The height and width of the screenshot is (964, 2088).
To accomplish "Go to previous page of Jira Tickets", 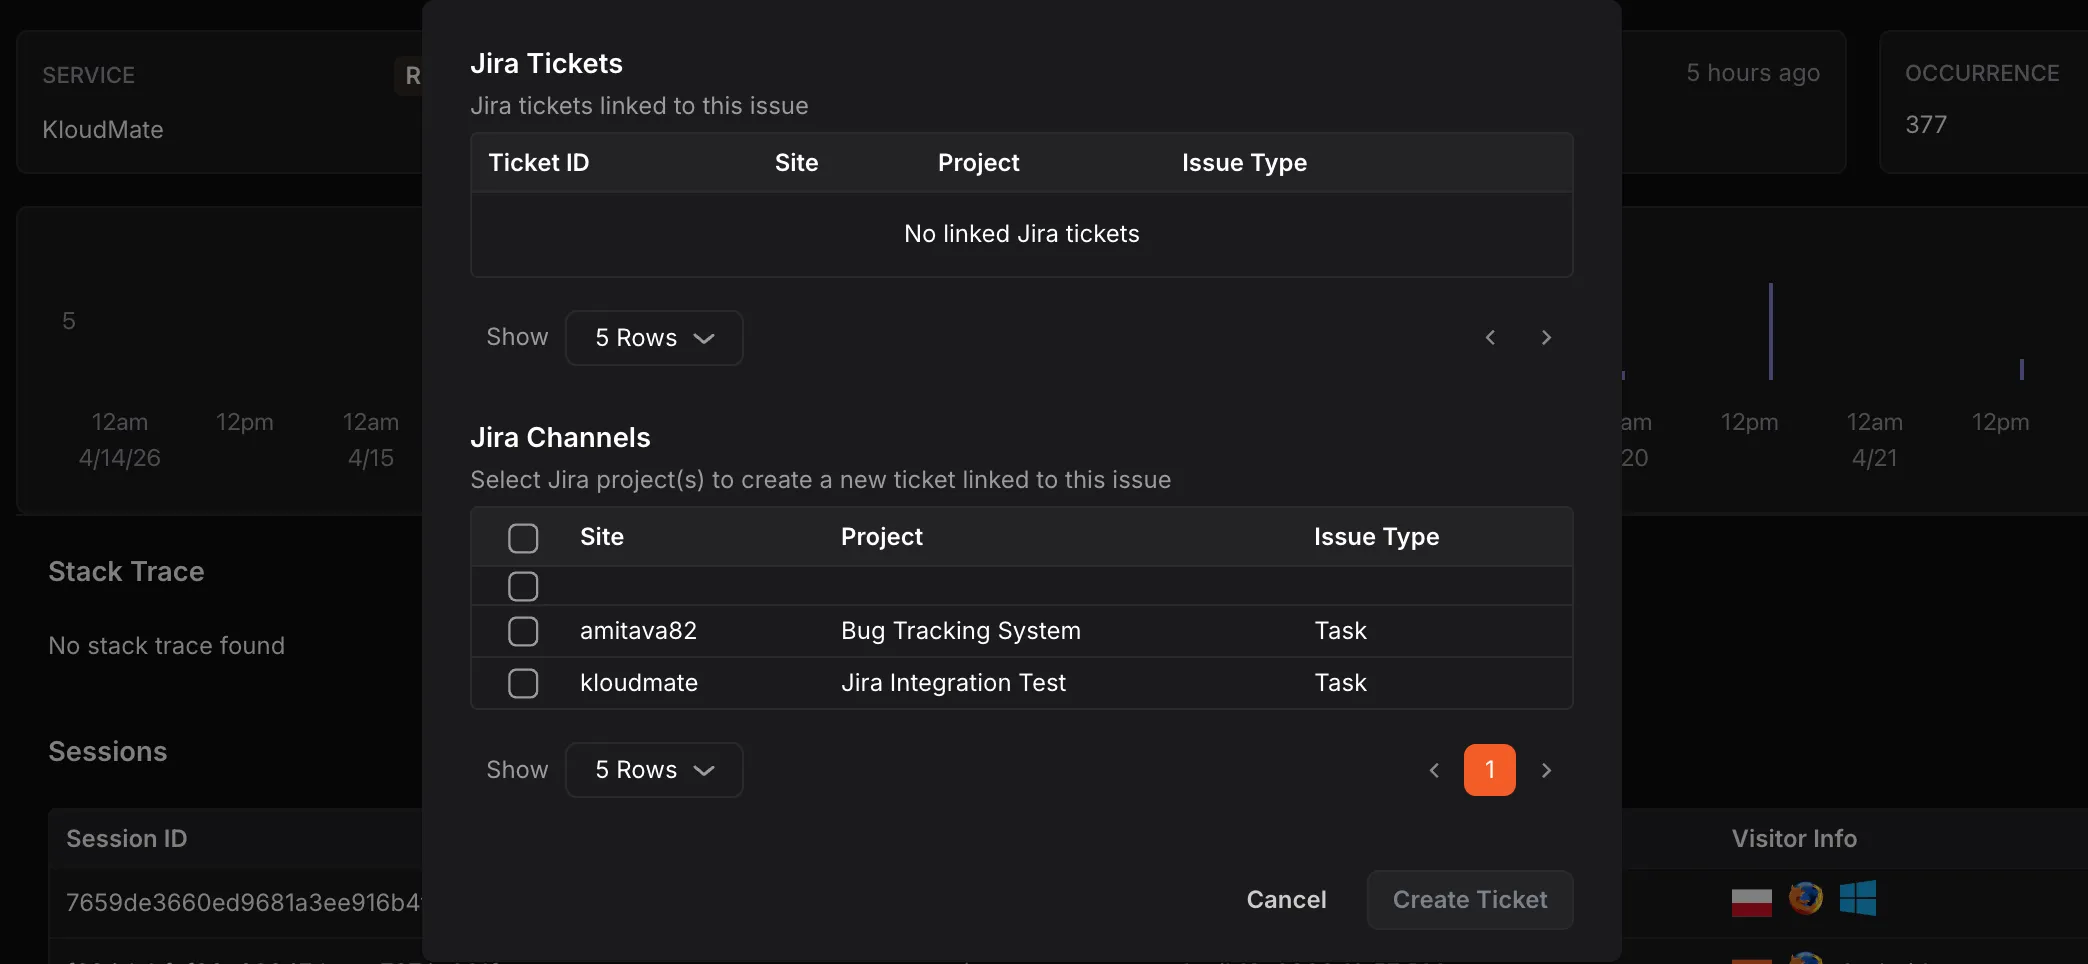I will (x=1490, y=338).
